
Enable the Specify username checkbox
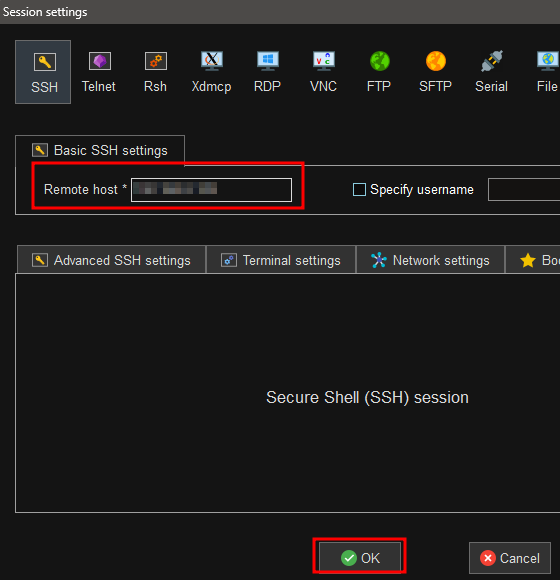pyautogui.click(x=359, y=189)
